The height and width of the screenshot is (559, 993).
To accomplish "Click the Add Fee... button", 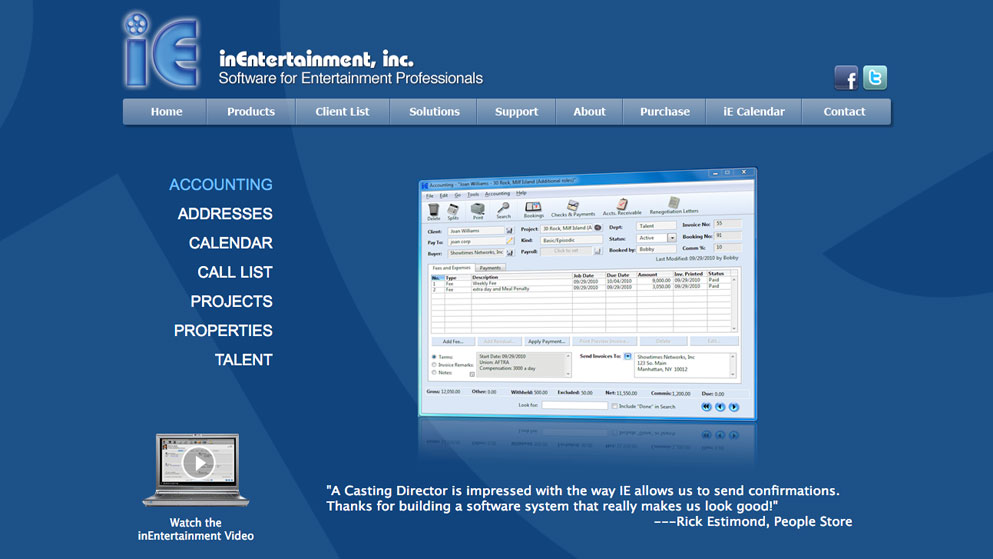I will pos(453,342).
